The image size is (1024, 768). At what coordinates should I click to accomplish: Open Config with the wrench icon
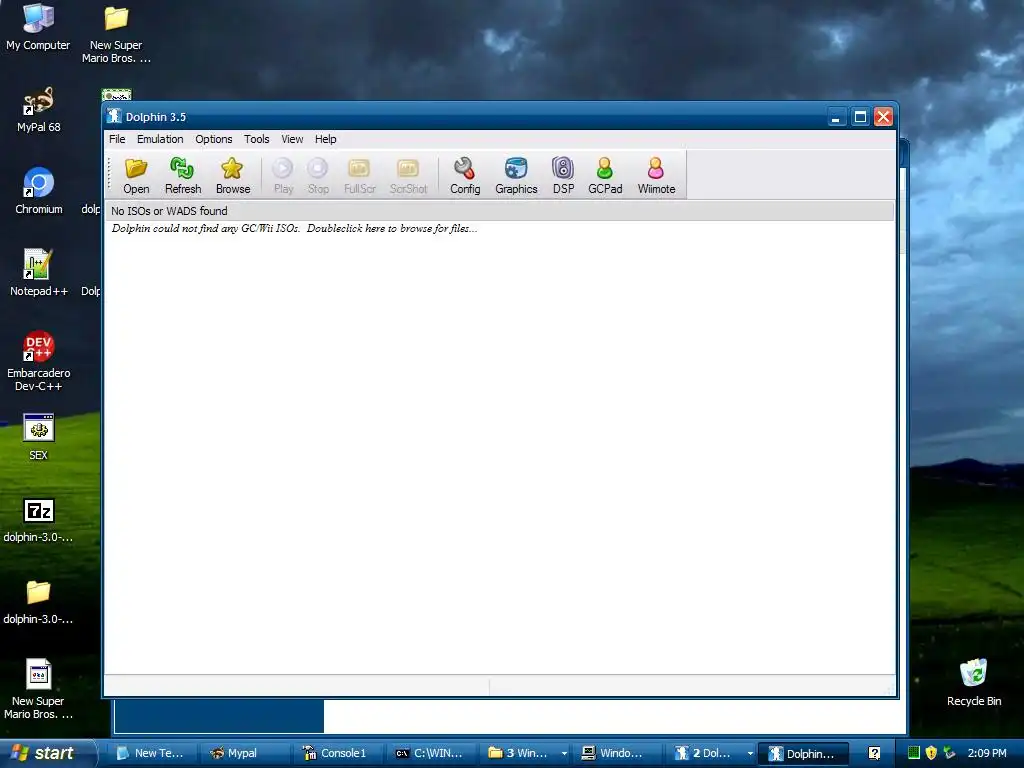(x=465, y=175)
